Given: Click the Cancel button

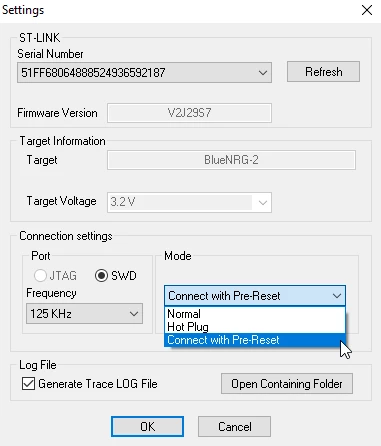Looking at the screenshot, I should [234, 426].
